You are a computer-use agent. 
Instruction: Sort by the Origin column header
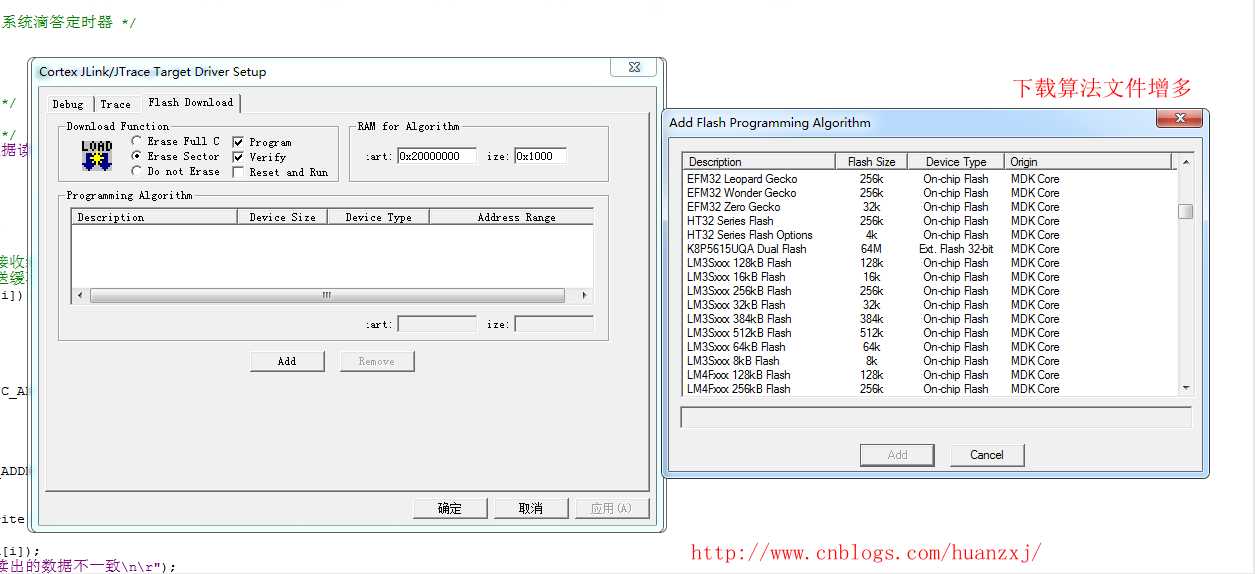(x=1088, y=161)
